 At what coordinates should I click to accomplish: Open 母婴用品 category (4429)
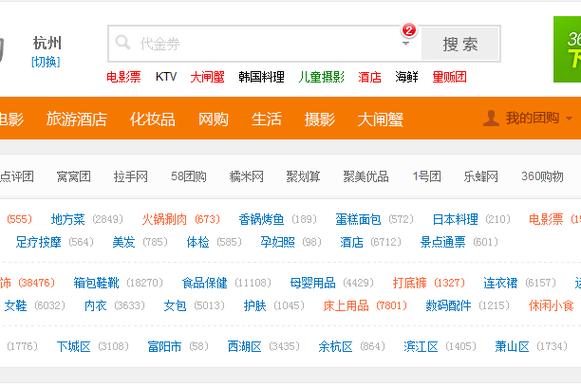pyautogui.click(x=313, y=283)
